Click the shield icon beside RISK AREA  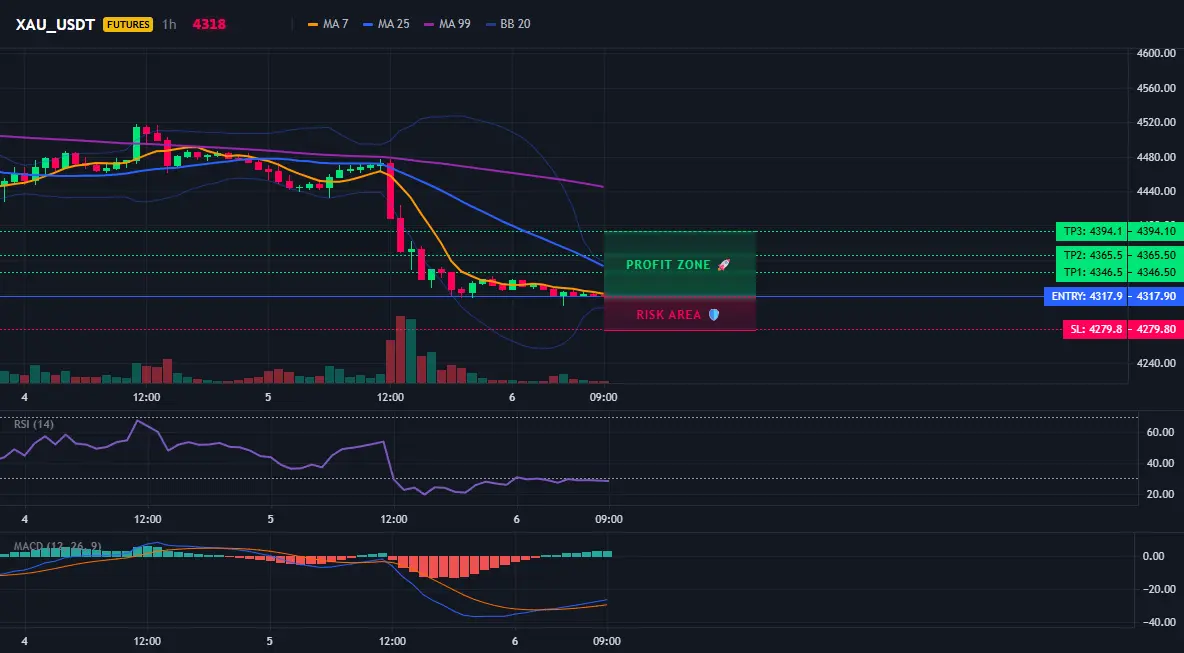714,315
